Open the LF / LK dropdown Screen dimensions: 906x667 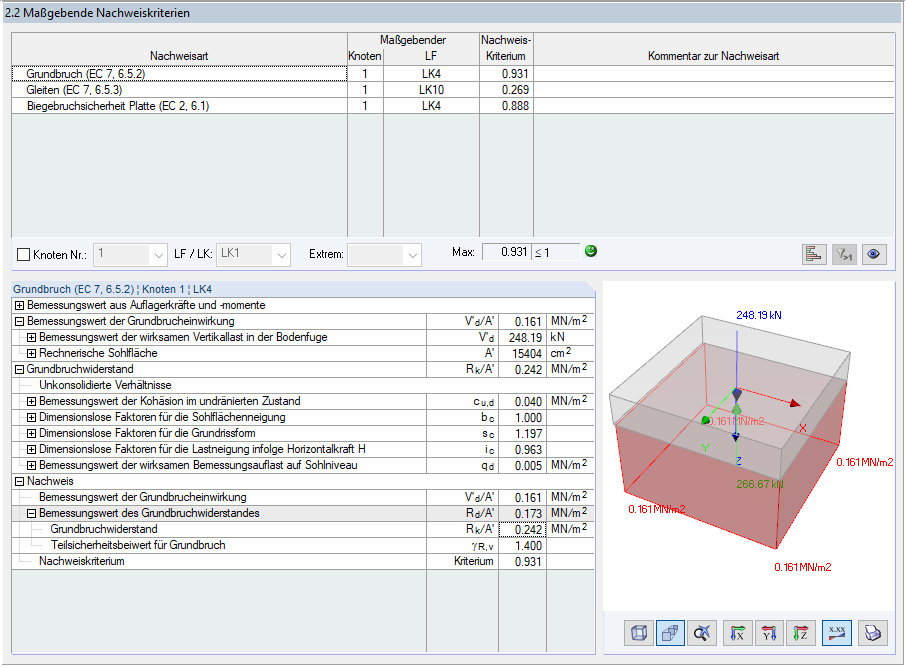[281, 255]
